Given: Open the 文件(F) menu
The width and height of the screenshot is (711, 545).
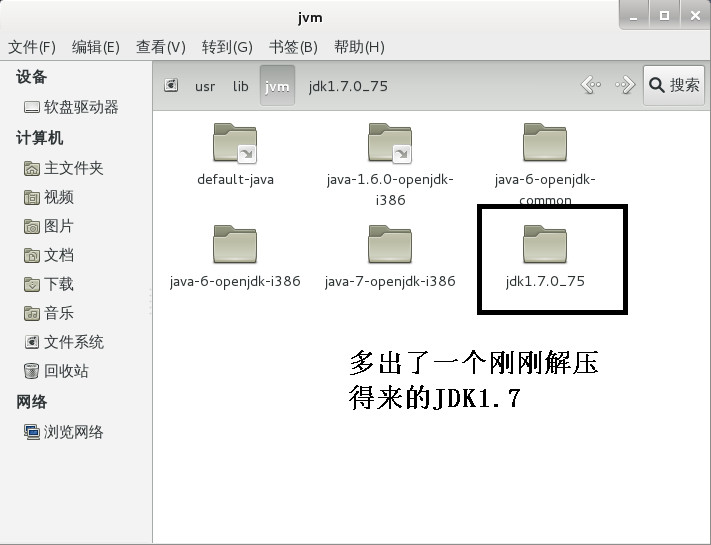Looking at the screenshot, I should [x=32, y=47].
